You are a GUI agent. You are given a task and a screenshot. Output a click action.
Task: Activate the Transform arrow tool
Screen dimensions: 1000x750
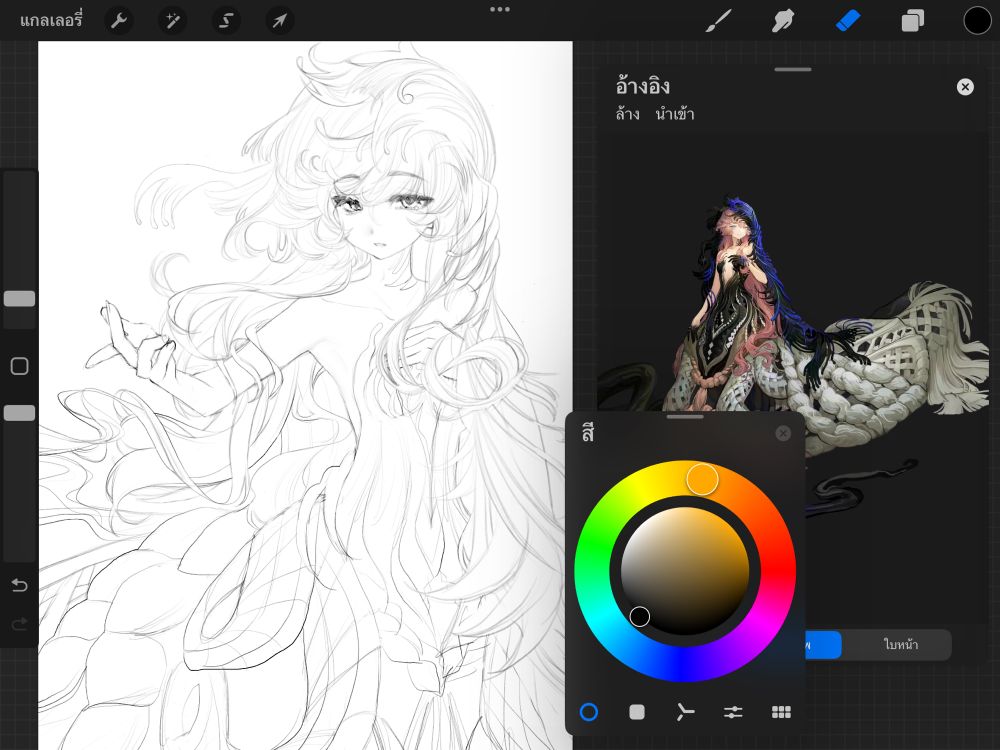coord(280,20)
